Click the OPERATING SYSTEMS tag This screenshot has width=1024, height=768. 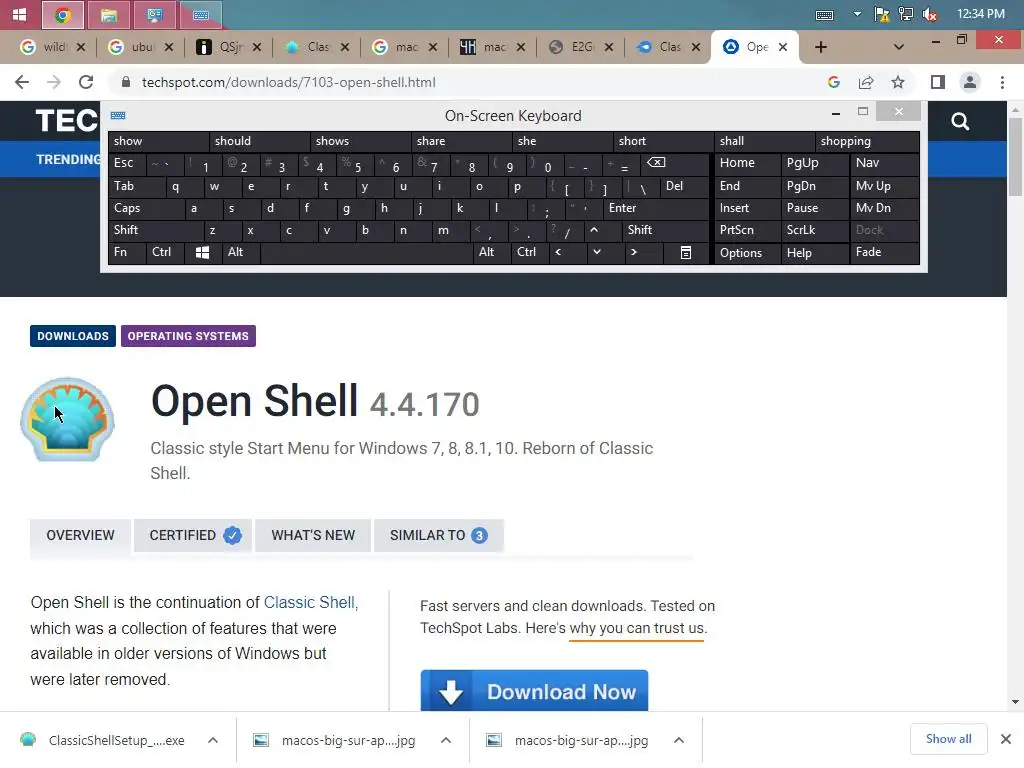click(188, 336)
